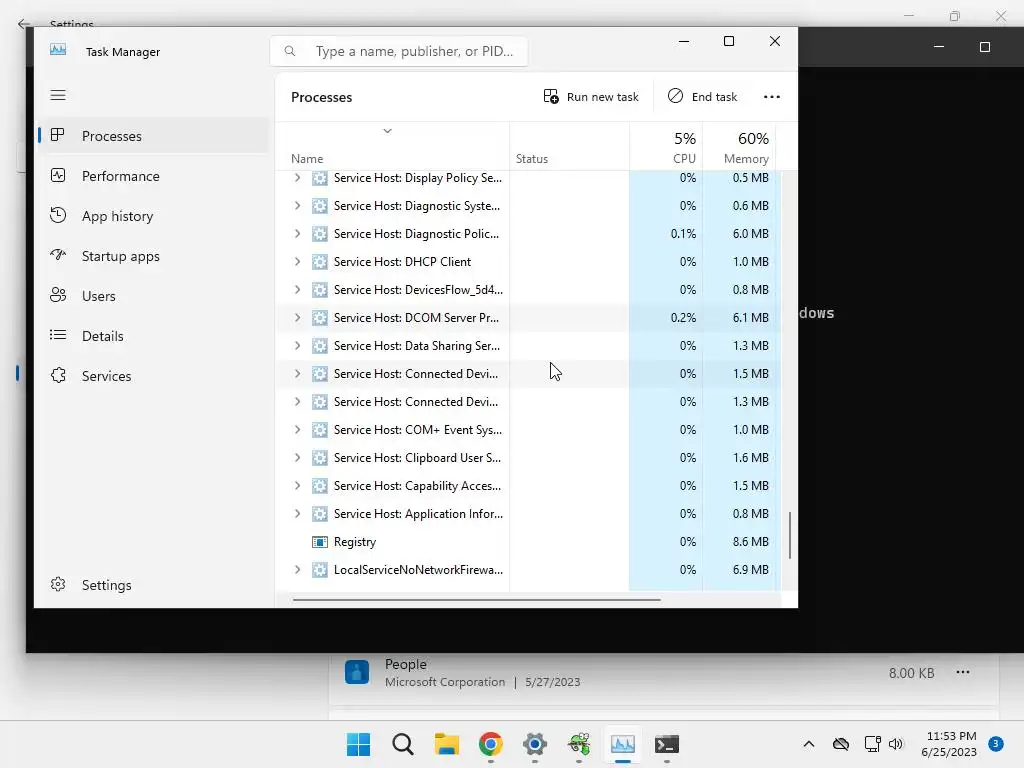Click the horizontal scrollbar in process list
This screenshot has width=1024, height=768.
coord(476,599)
